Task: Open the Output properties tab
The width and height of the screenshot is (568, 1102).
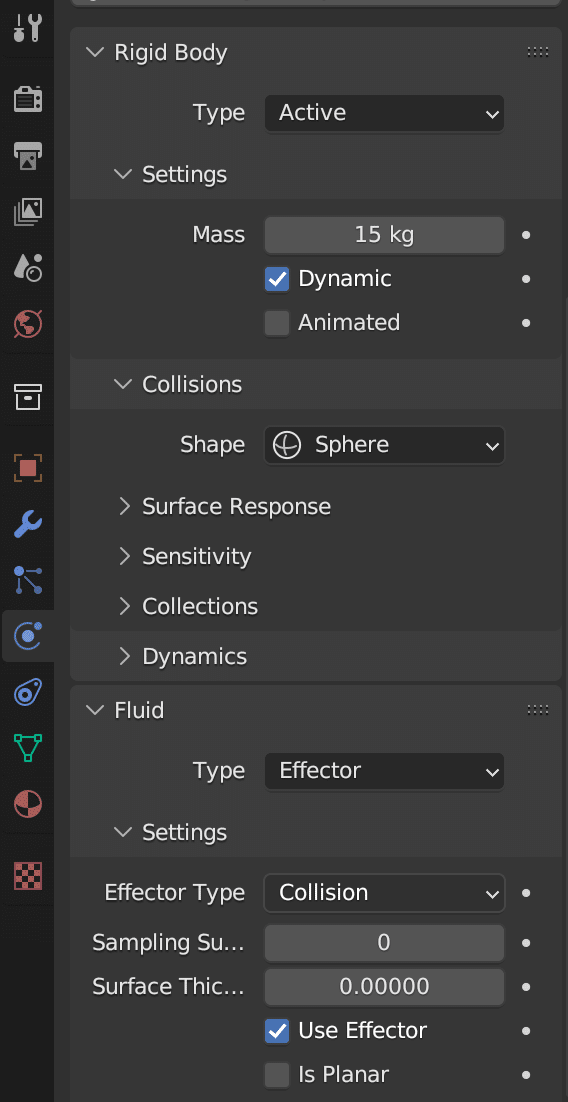Action: [x=28, y=155]
